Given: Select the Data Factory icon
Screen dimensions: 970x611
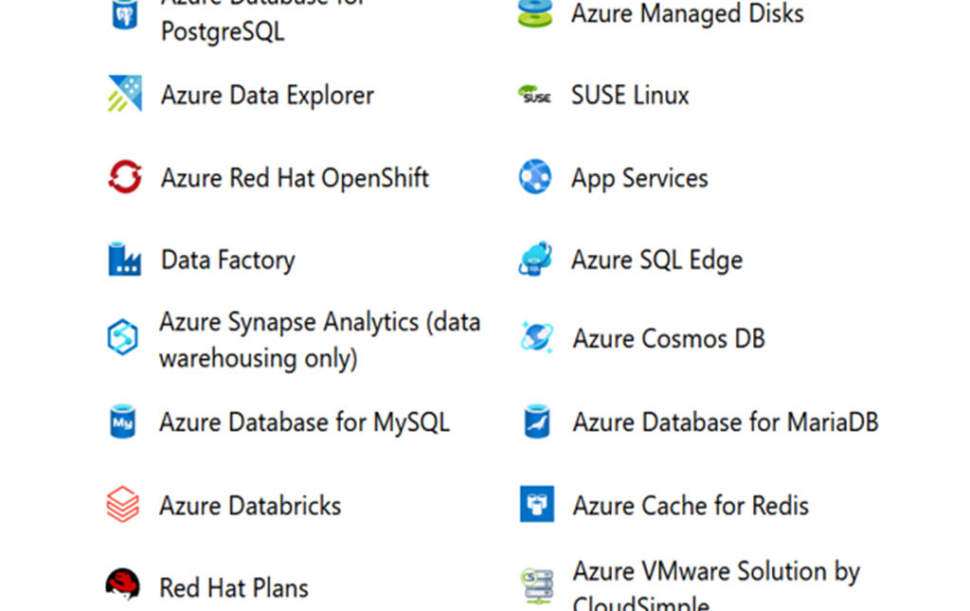Looking at the screenshot, I should click(124, 258).
